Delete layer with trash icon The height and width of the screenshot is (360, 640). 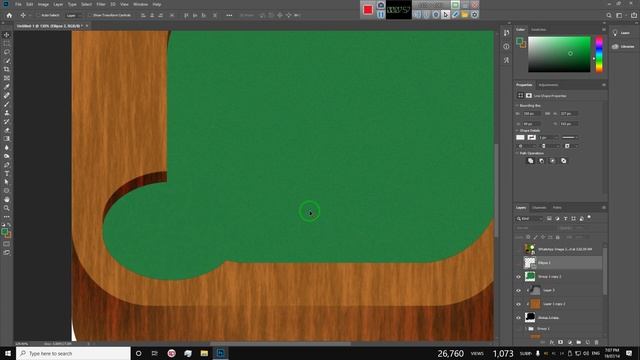(x=596, y=342)
